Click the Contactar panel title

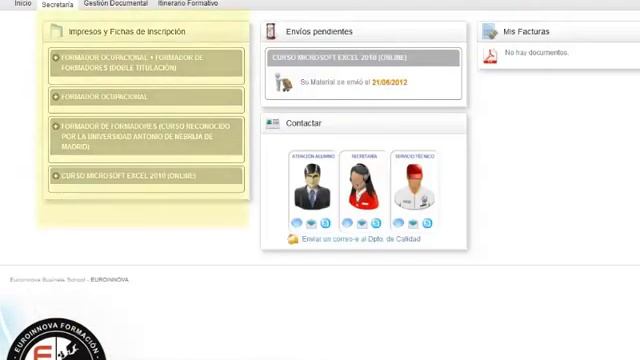pyautogui.click(x=304, y=123)
